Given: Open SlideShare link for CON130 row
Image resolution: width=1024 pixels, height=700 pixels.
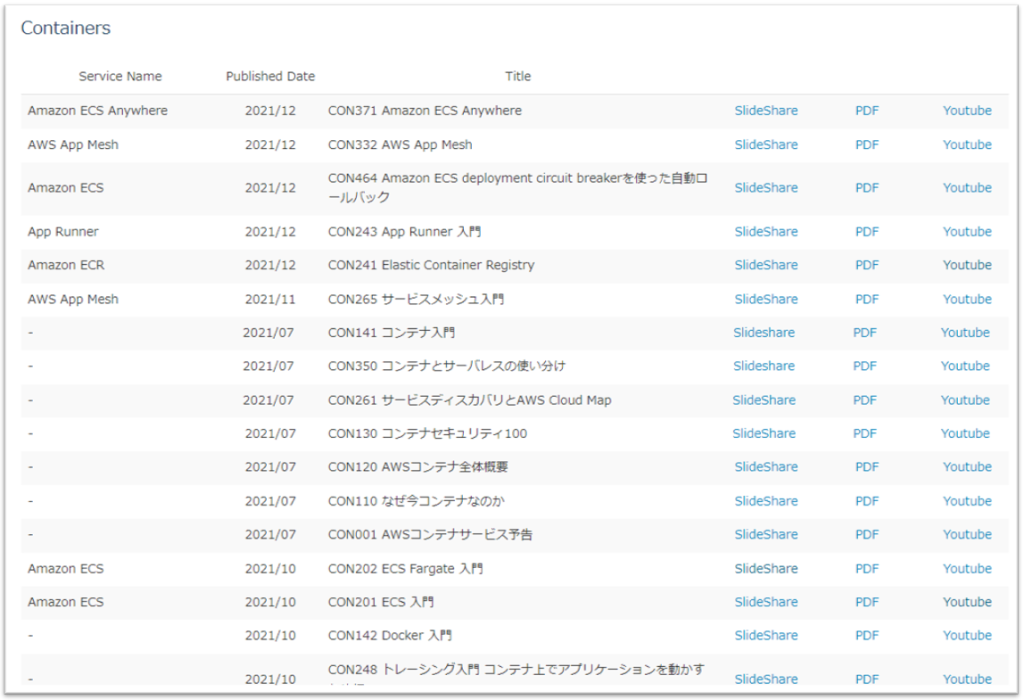Looking at the screenshot, I should click(x=763, y=433).
